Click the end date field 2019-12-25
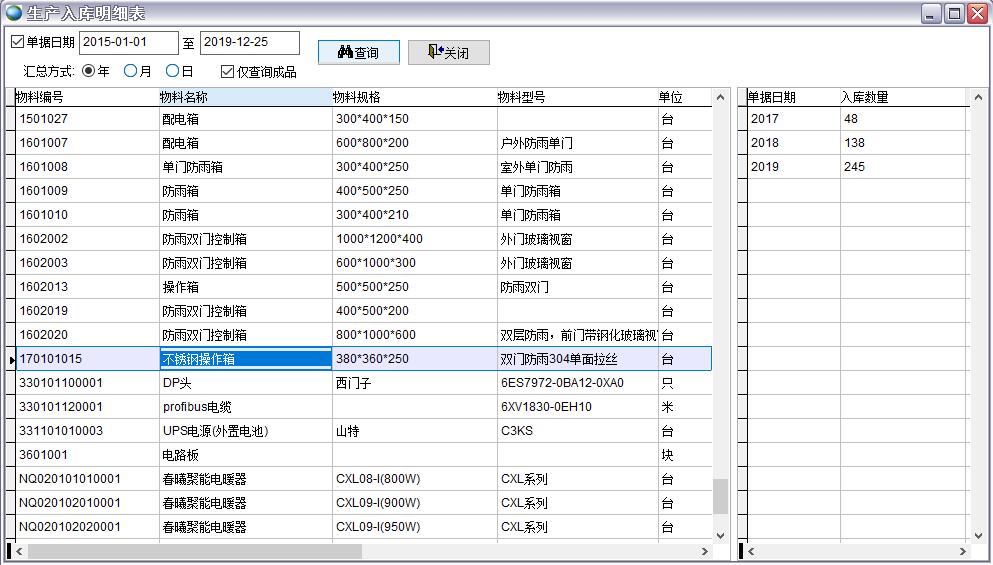993x565 pixels. click(x=249, y=42)
